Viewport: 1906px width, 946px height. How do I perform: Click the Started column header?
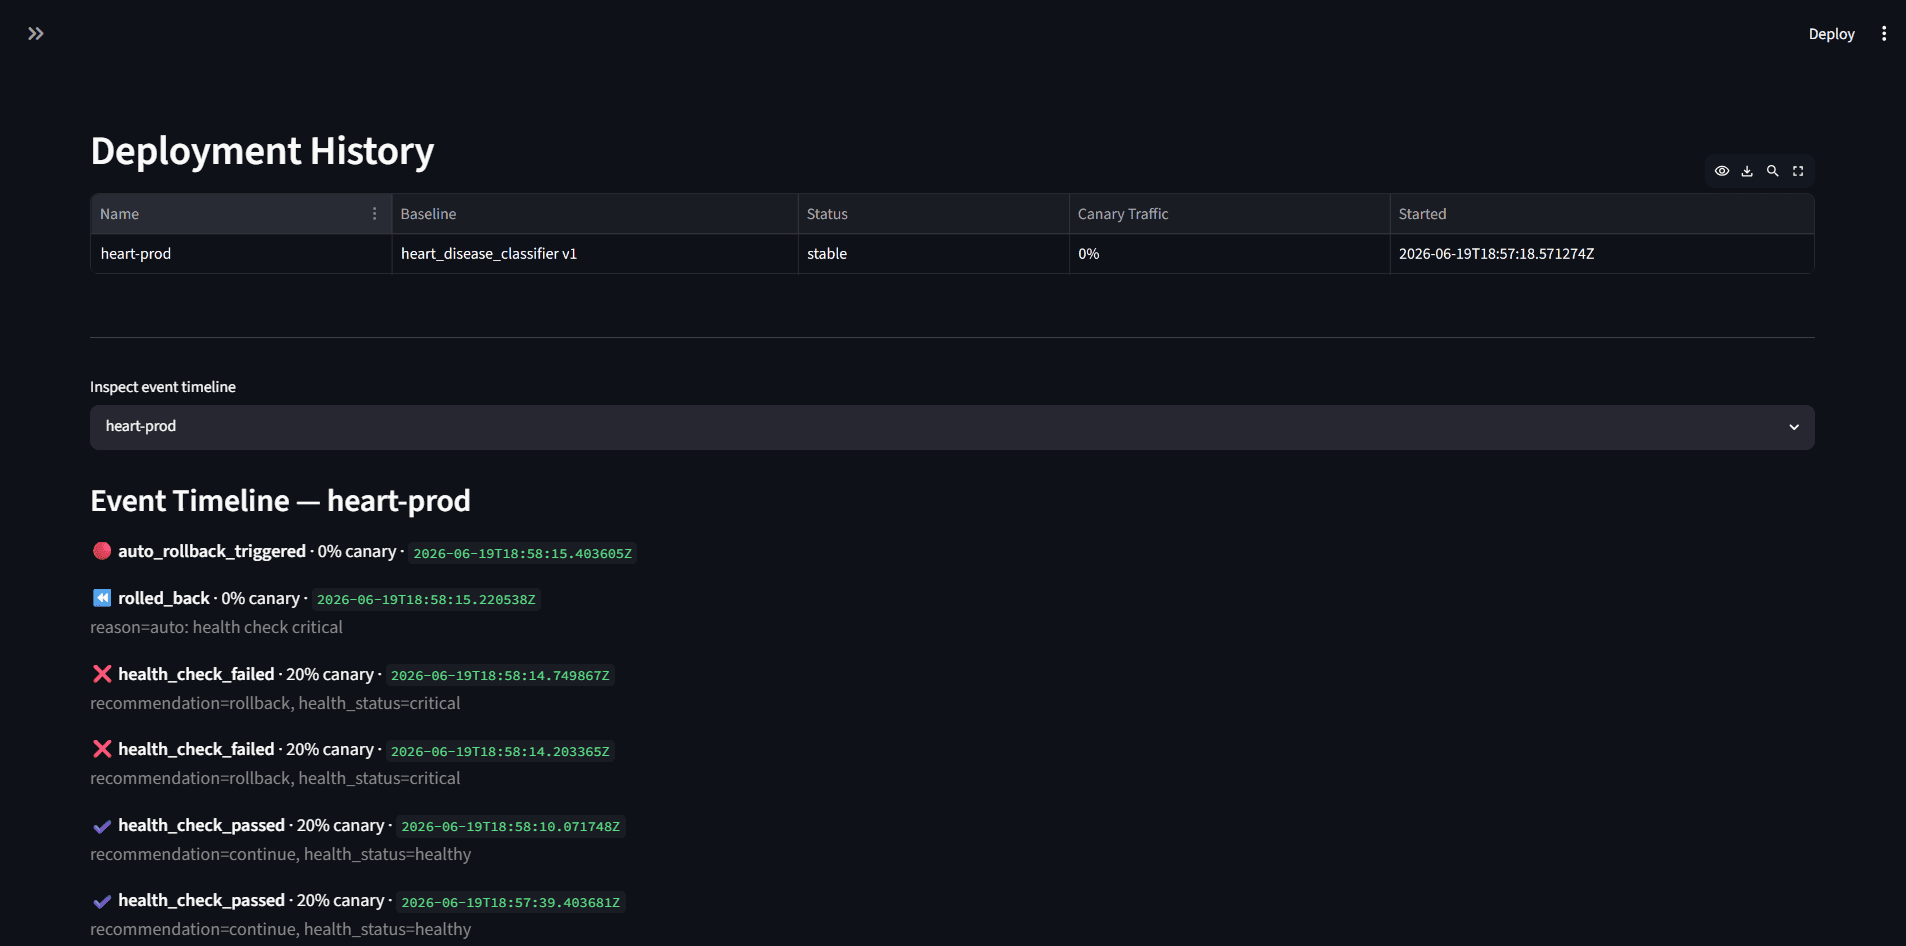coord(1602,214)
